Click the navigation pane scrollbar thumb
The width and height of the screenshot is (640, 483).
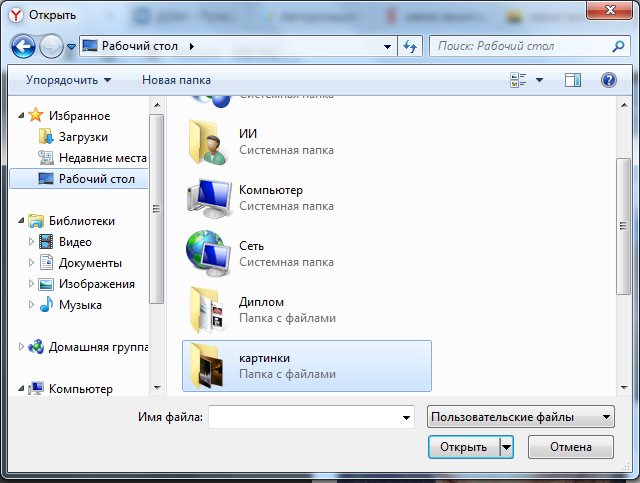click(156, 209)
